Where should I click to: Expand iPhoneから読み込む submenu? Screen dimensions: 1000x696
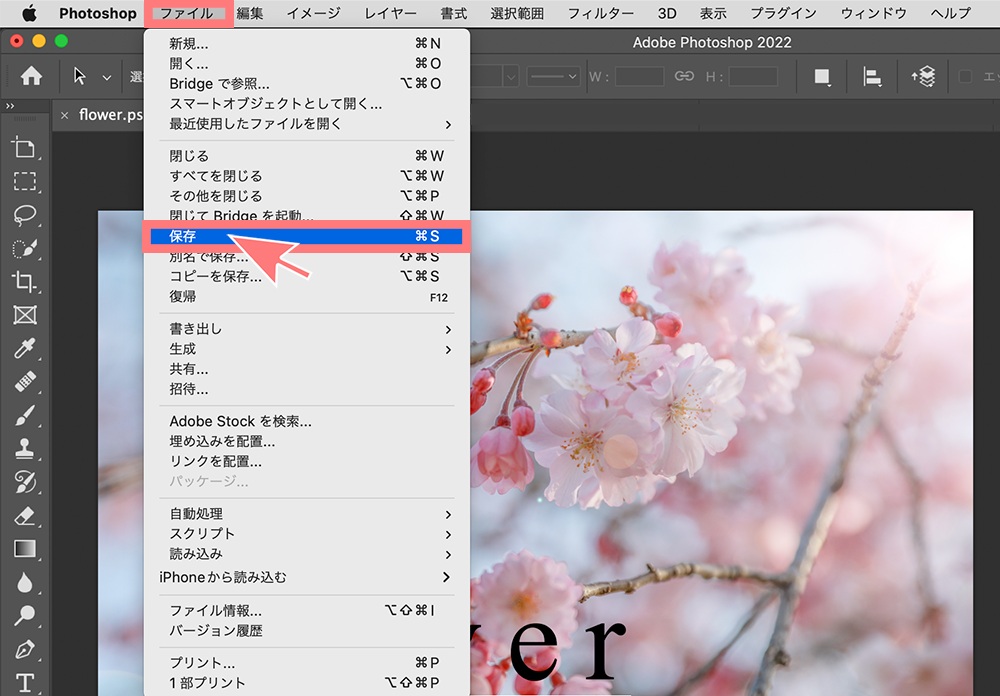coord(306,577)
